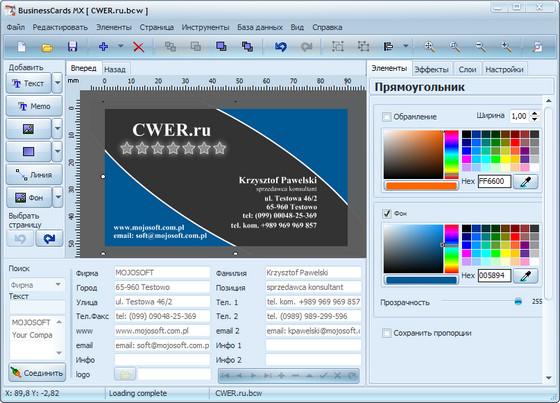Image resolution: width=560 pixels, height=403 pixels.
Task: Click the blue background color preview bar
Action: 421,280
